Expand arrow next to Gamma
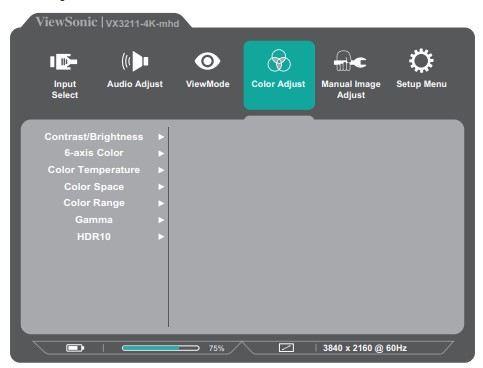Viewport: 483px width, 368px height. (161, 220)
